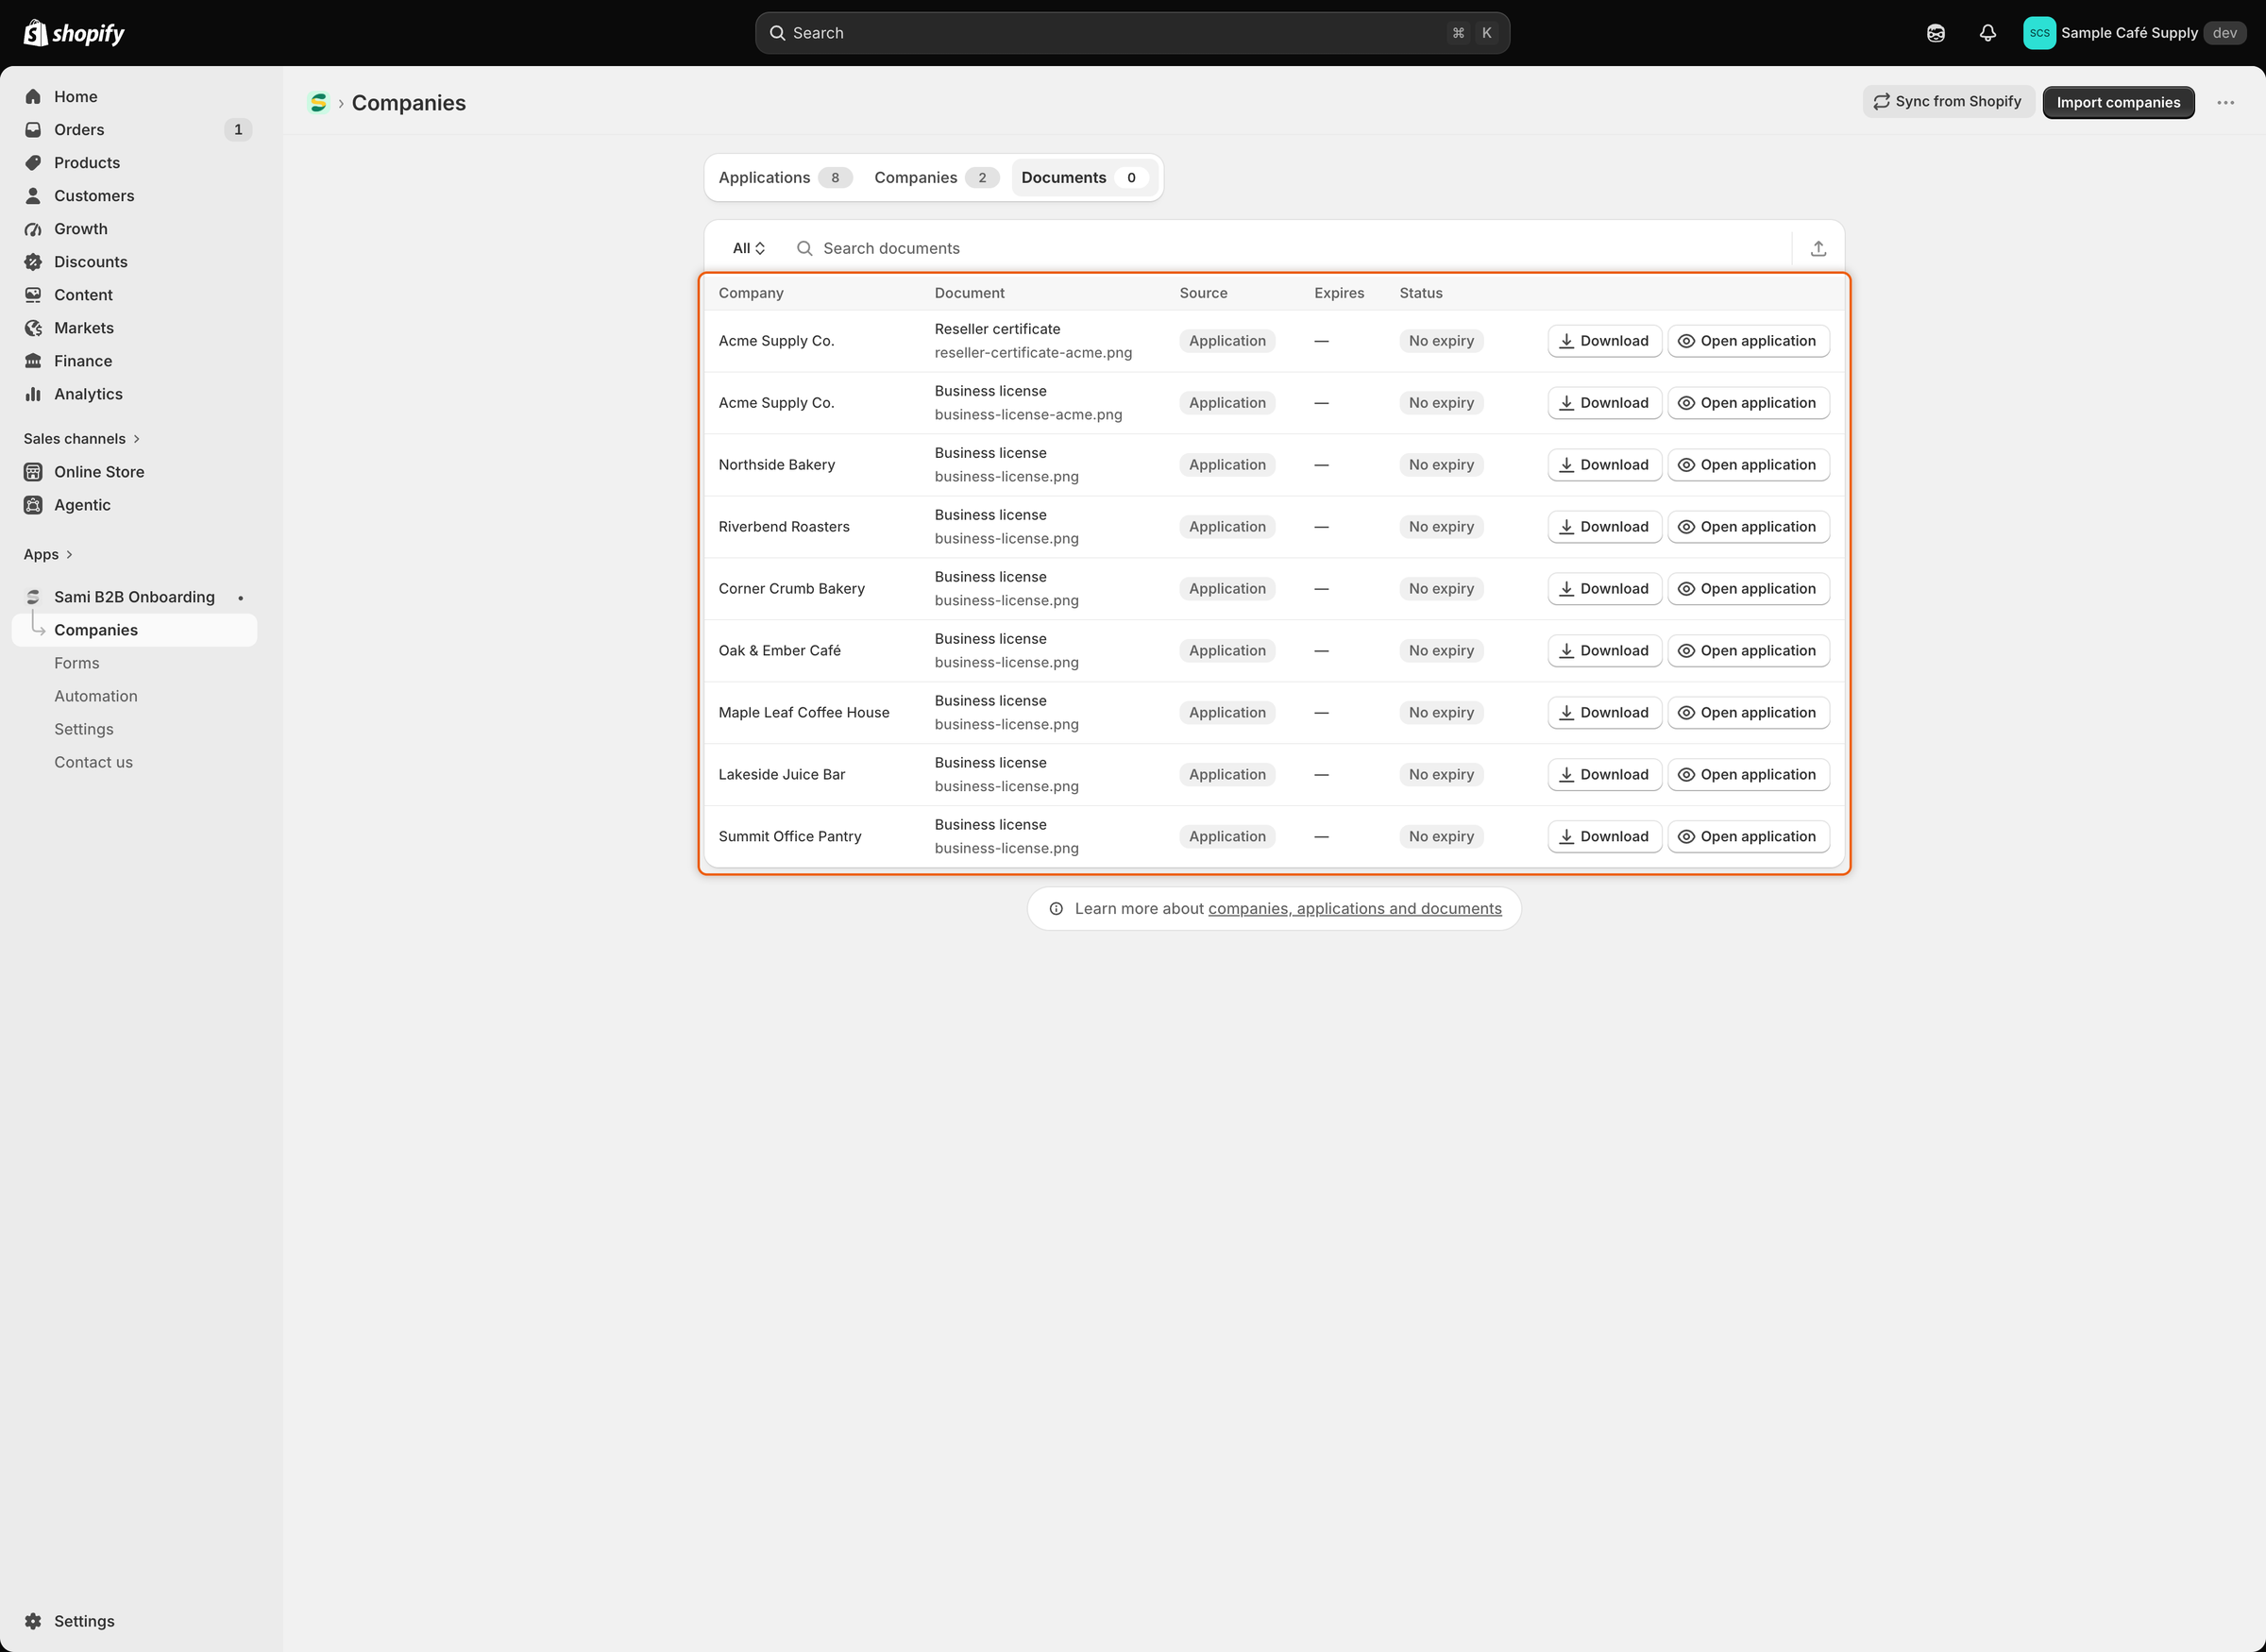Open companies, applications and documents link
Viewport: 2266px width, 1652px height.
[x=1354, y=908]
